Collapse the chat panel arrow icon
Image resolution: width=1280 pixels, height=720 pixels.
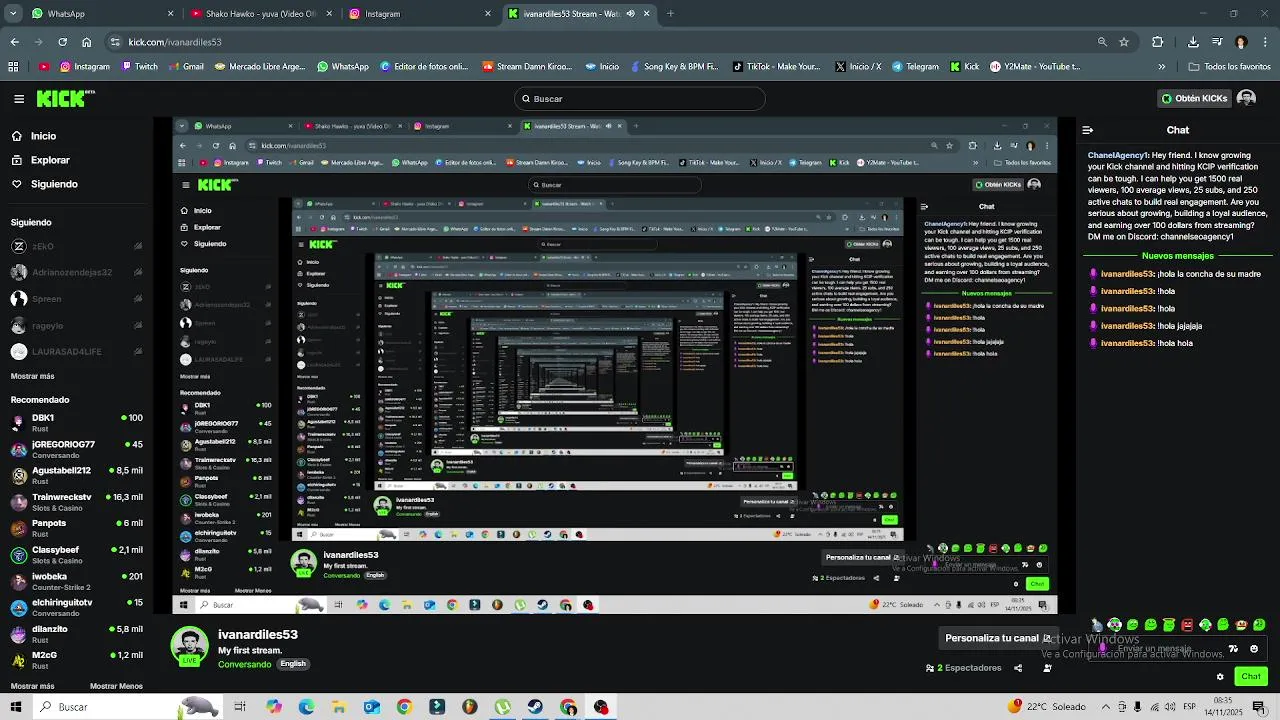coord(1088,130)
